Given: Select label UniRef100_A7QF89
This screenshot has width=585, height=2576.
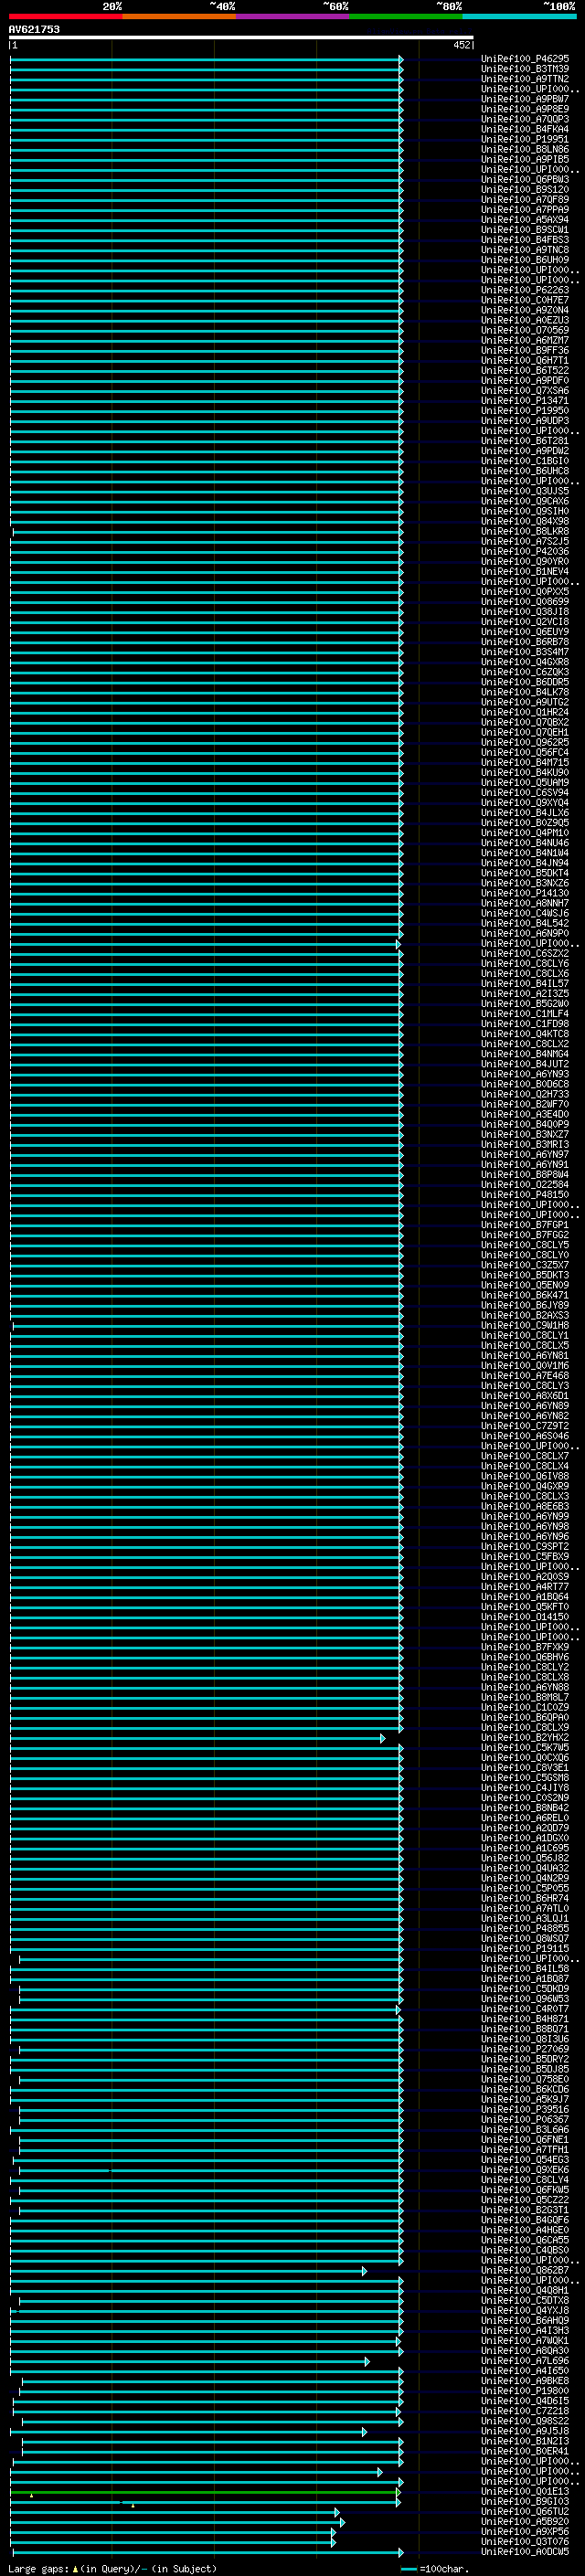Looking at the screenshot, I should (525, 199).
